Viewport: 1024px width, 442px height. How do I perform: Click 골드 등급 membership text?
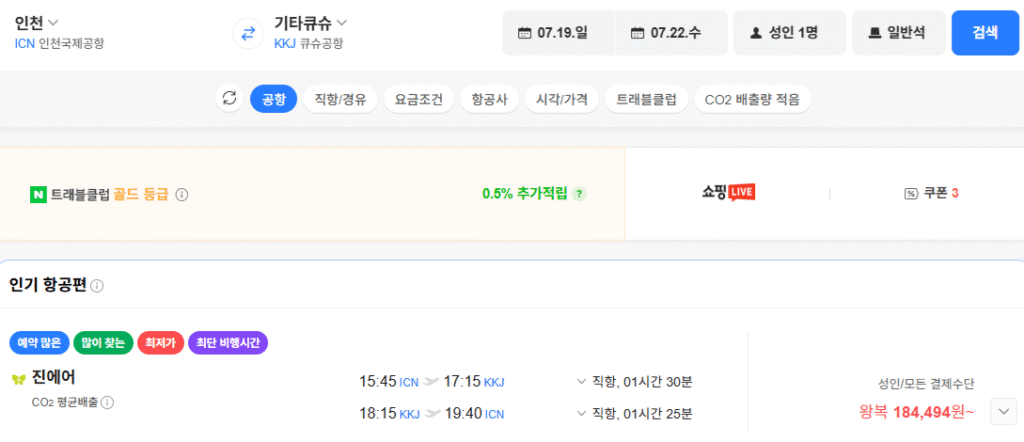[142, 194]
